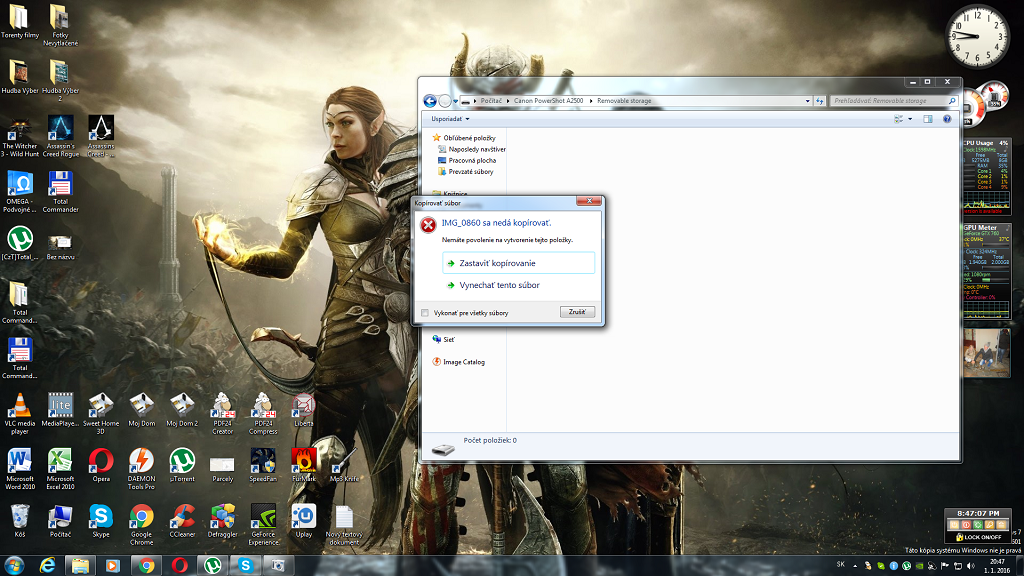Image resolution: width=1024 pixels, height=576 pixels.
Task: Click the red error icon in copy dialog
Action: click(x=428, y=225)
